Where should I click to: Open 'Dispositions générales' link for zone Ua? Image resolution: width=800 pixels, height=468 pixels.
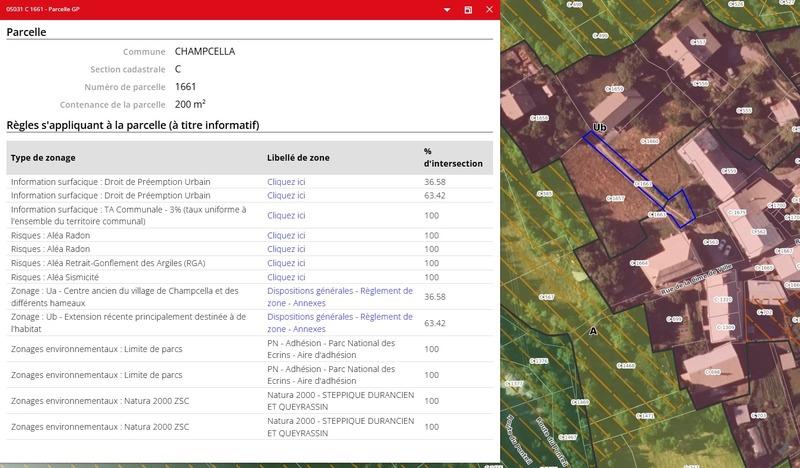(x=311, y=291)
